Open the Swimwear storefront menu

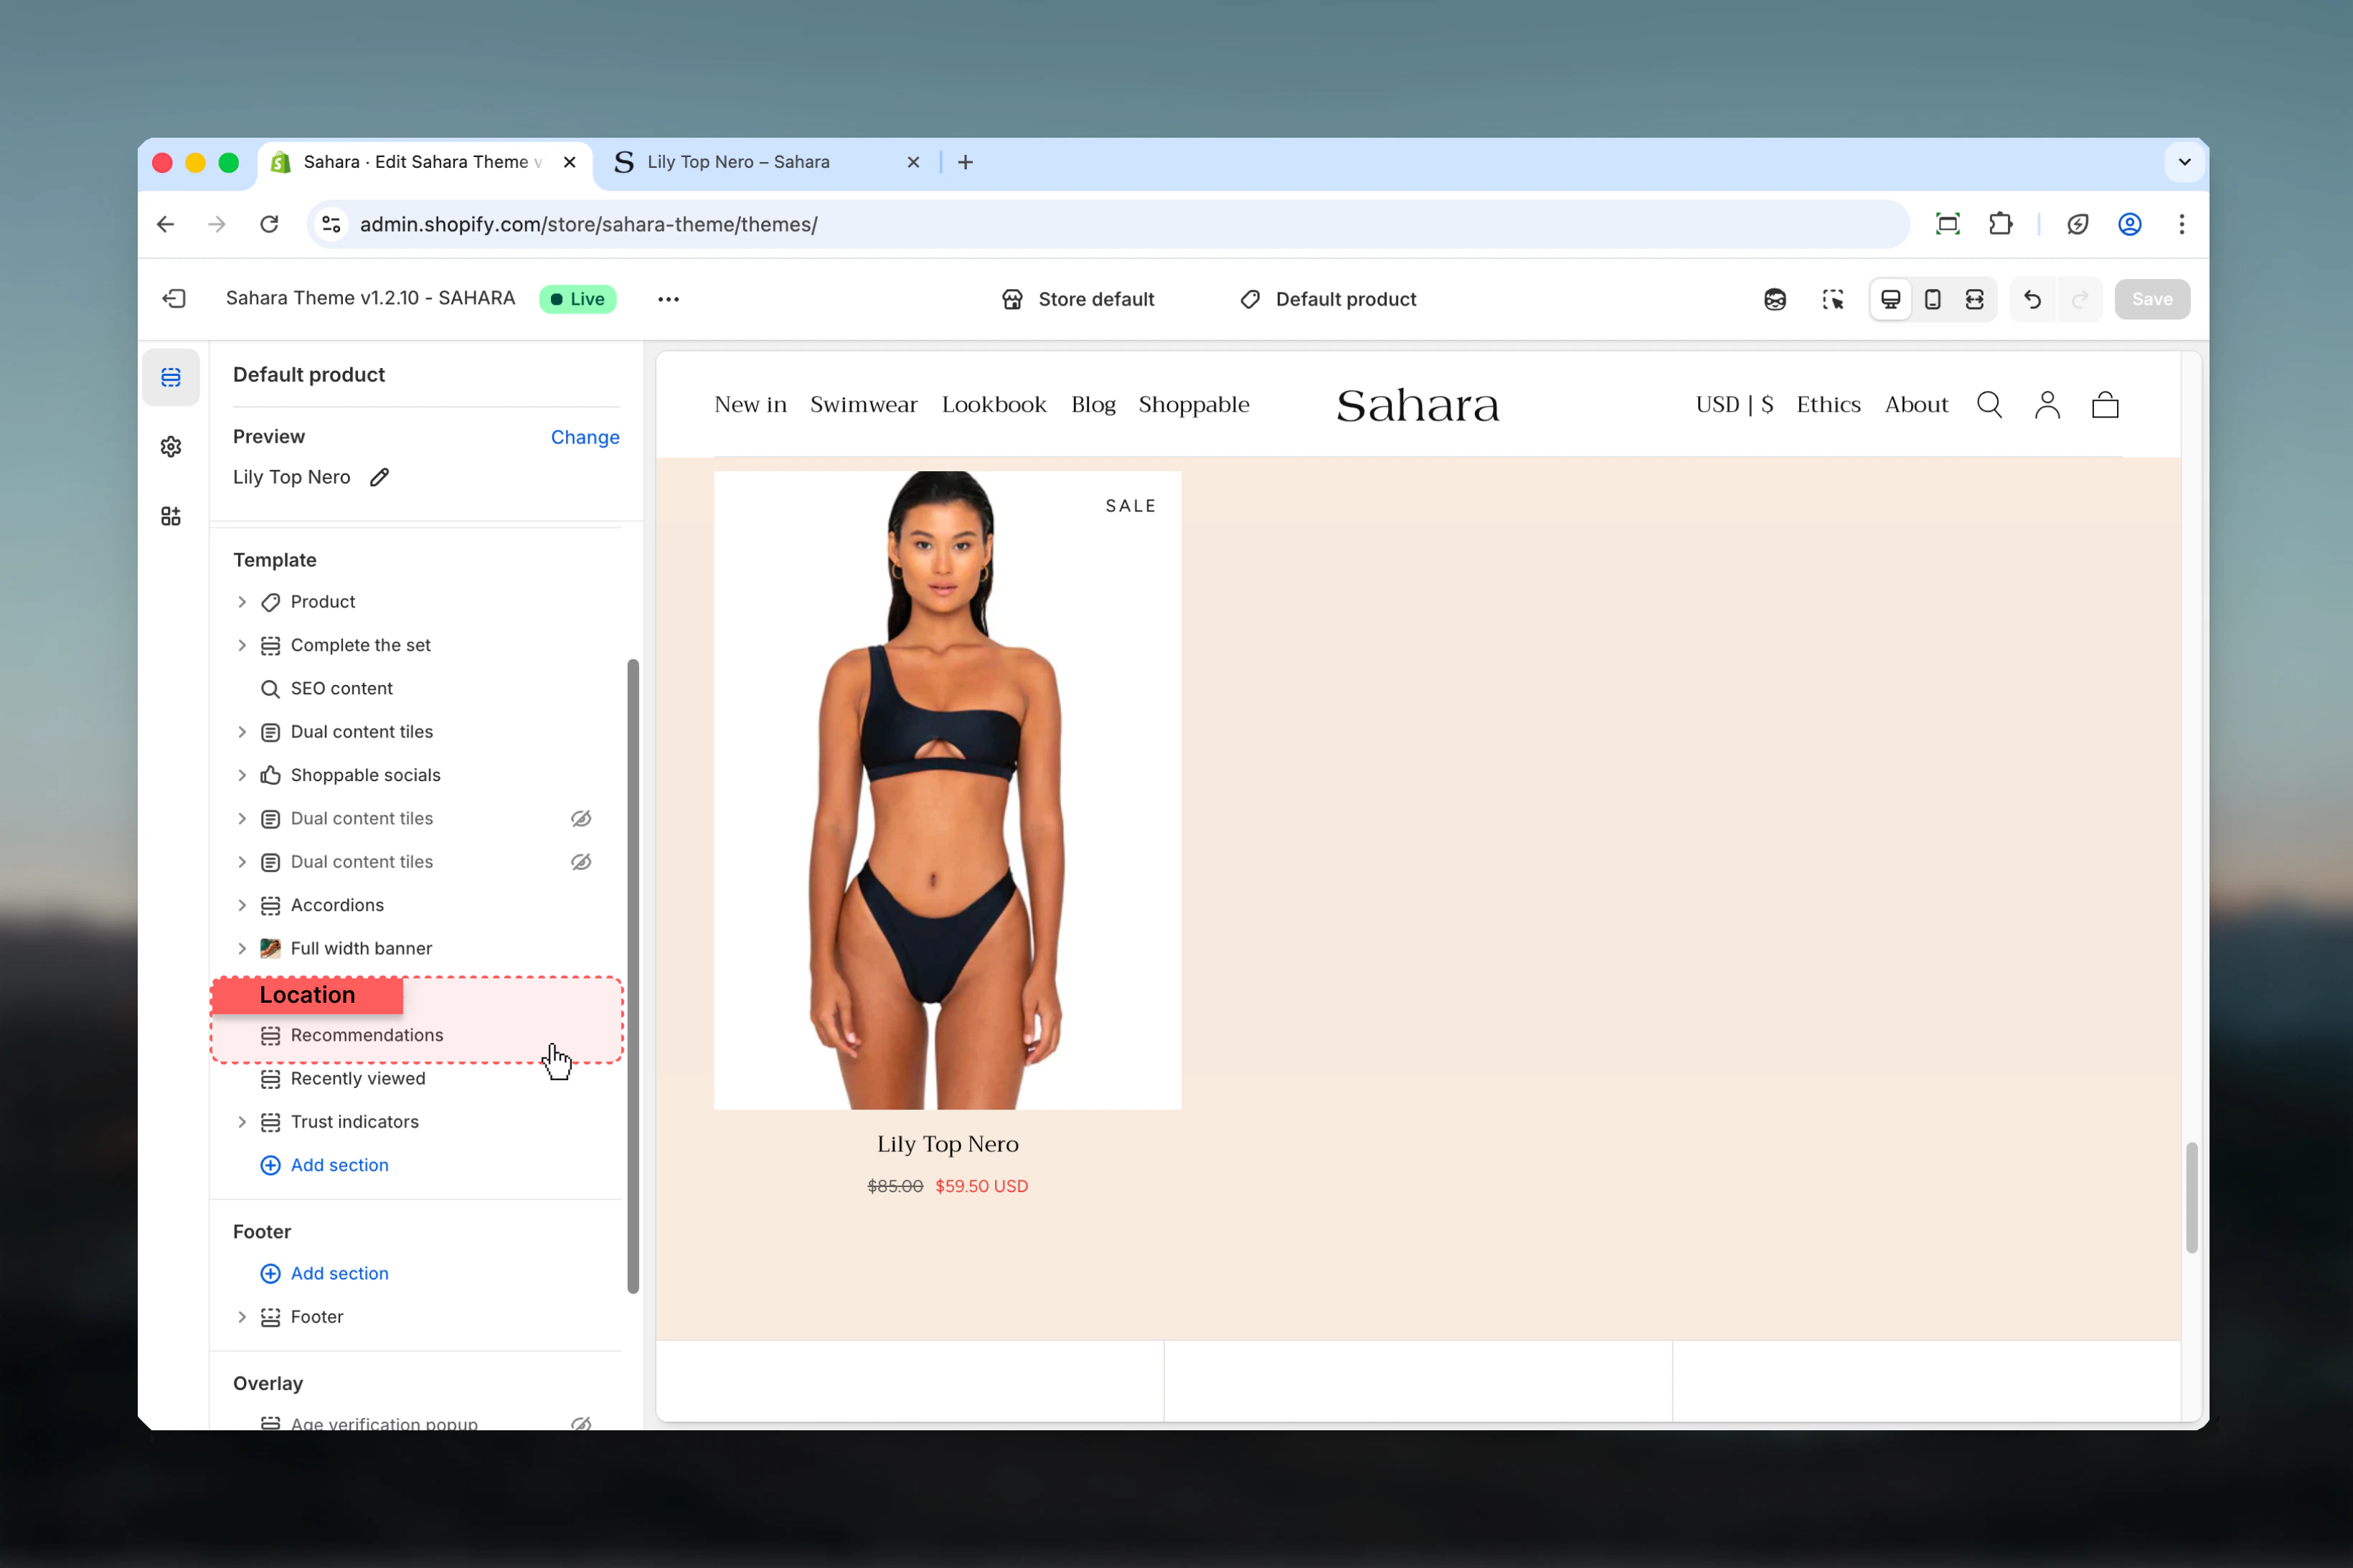863,405
